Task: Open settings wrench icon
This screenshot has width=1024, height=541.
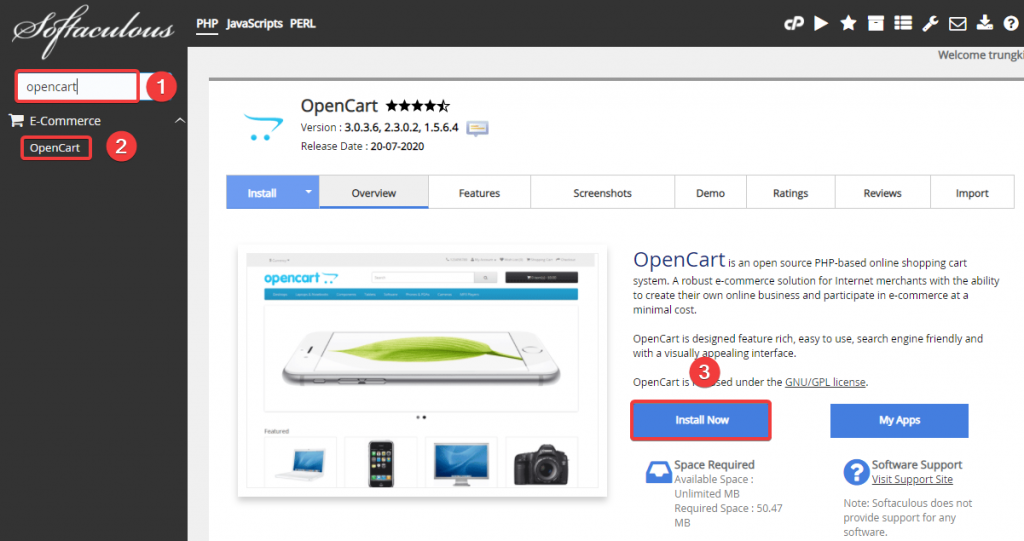Action: [x=930, y=24]
